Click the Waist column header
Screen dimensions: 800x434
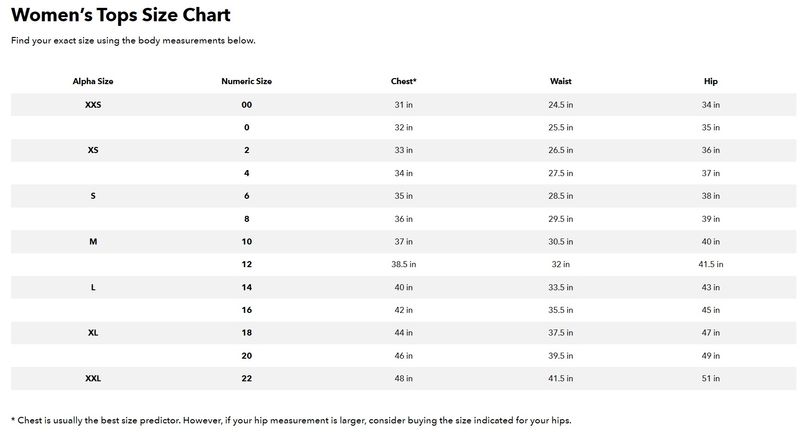click(x=560, y=81)
